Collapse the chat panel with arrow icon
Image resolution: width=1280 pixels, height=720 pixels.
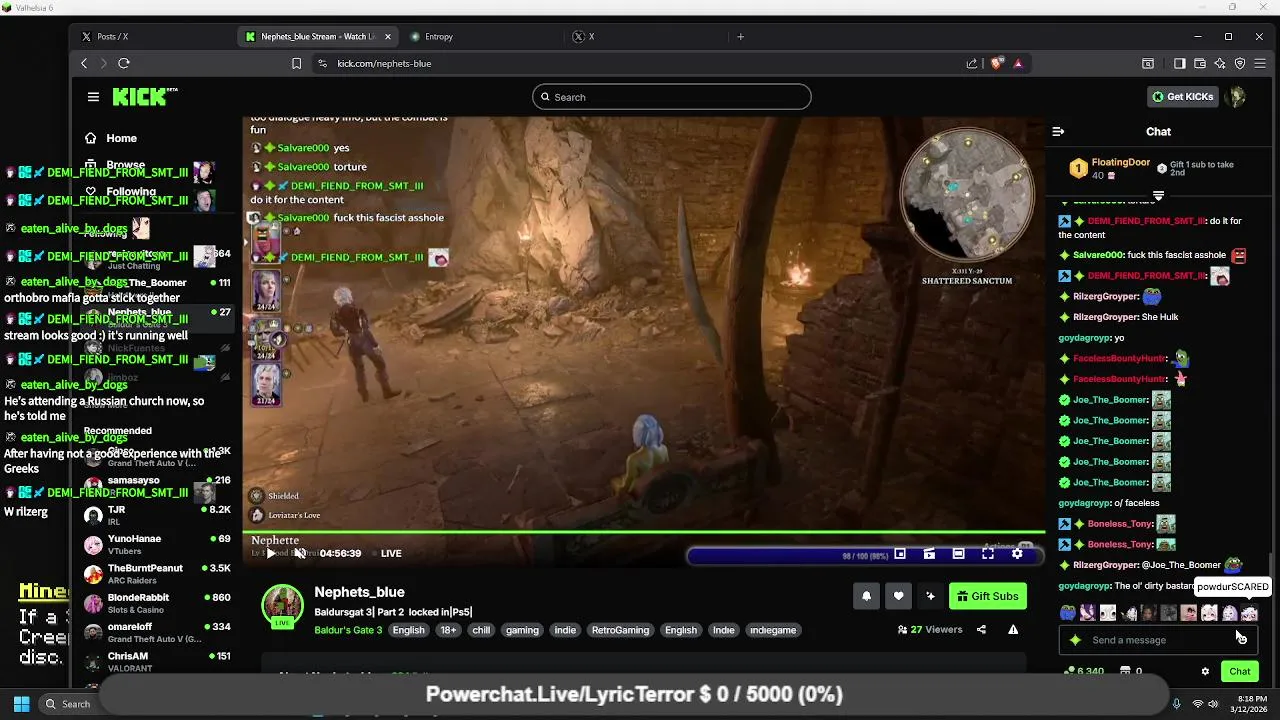[x=1058, y=131]
